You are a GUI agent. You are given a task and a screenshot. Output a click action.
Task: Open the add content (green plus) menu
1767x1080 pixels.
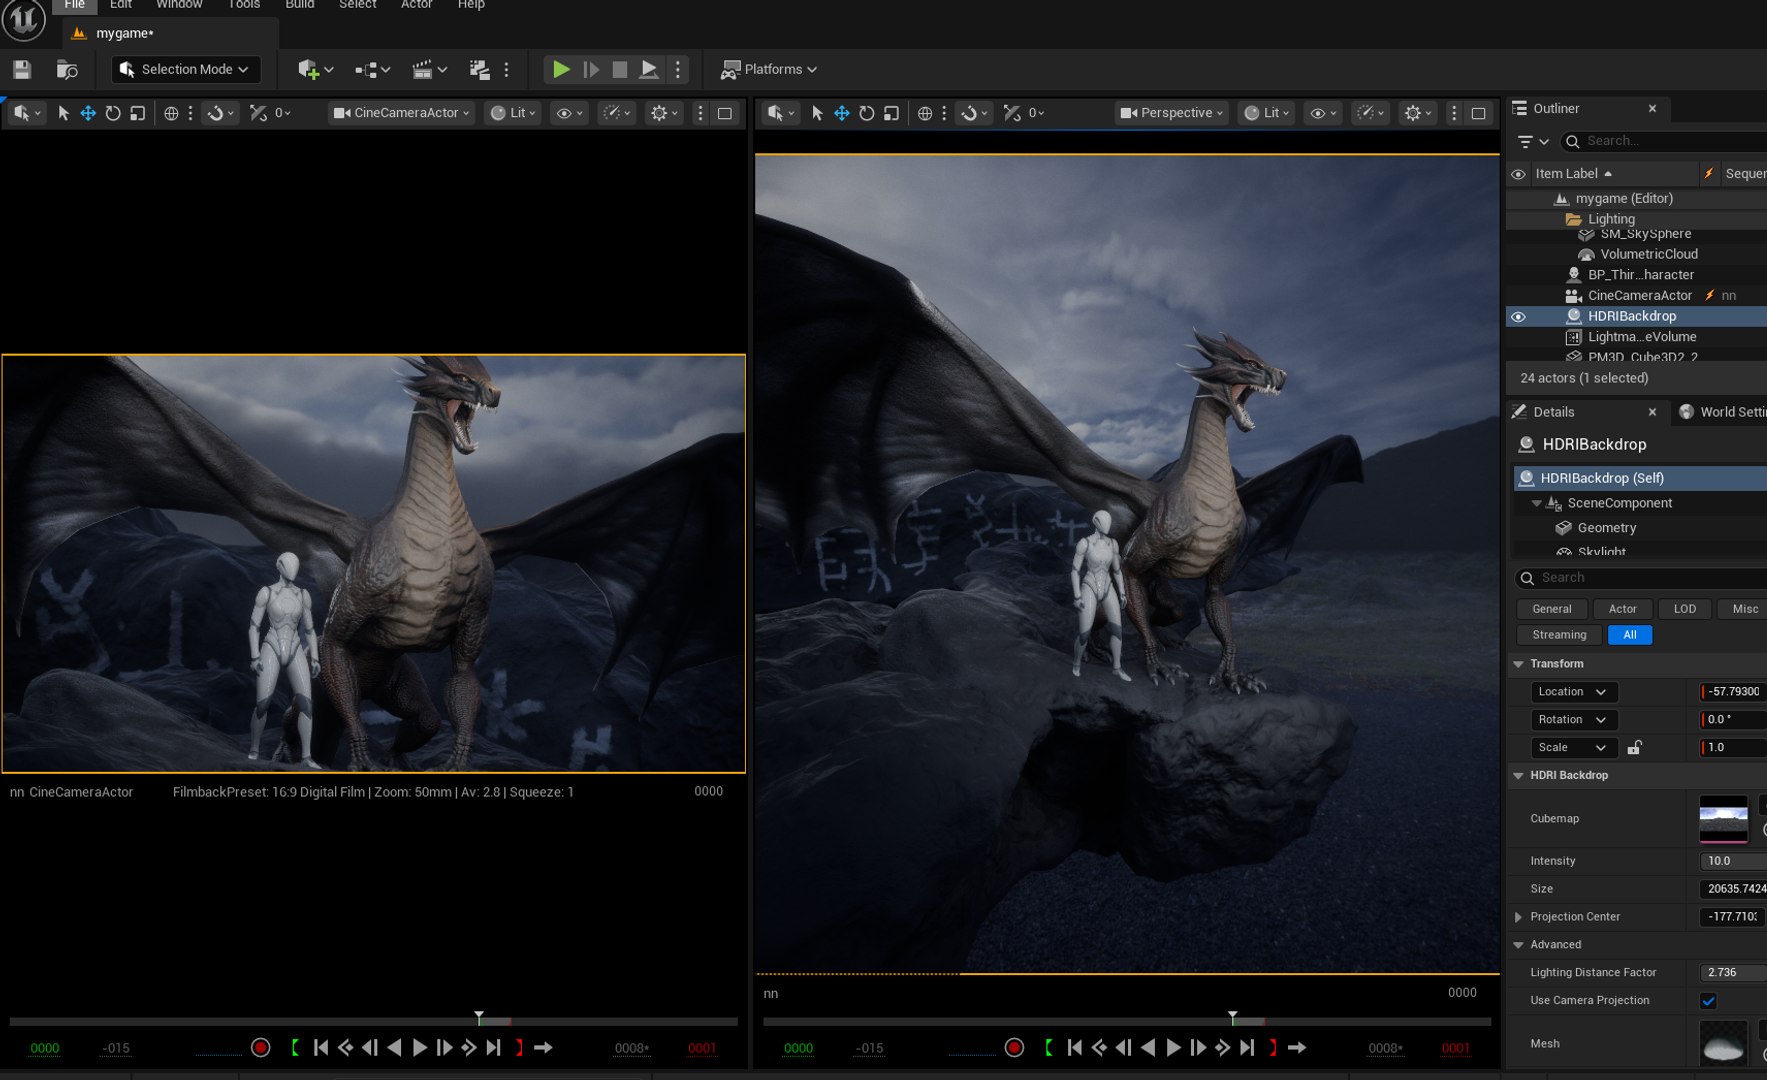[315, 69]
